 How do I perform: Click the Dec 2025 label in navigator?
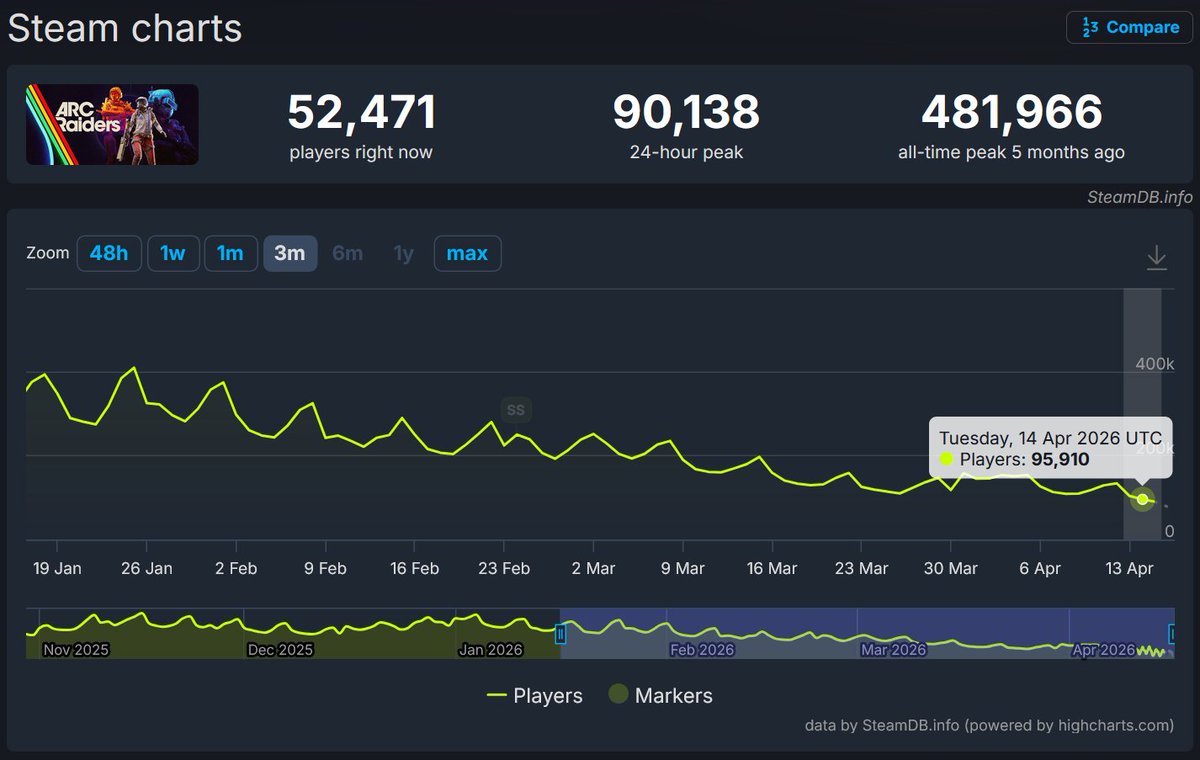(280, 650)
